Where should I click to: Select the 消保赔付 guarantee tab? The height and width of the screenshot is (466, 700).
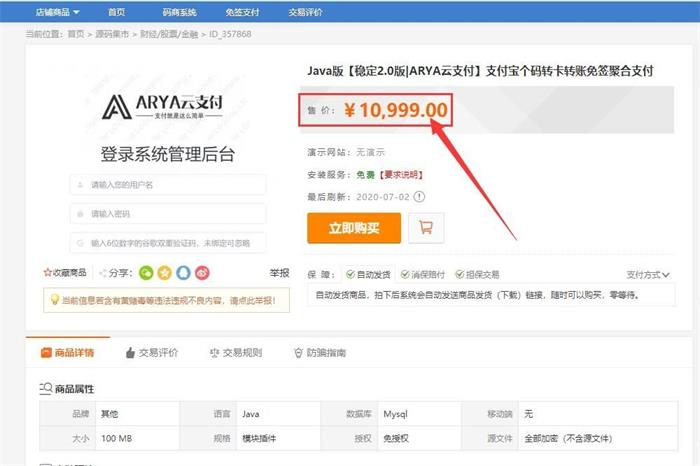tap(423, 275)
